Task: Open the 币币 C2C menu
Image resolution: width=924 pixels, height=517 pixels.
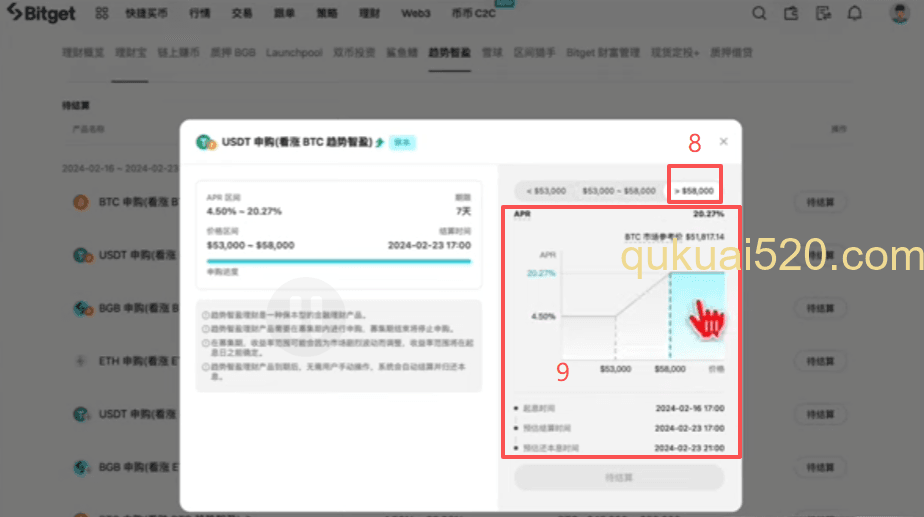Action: [473, 13]
